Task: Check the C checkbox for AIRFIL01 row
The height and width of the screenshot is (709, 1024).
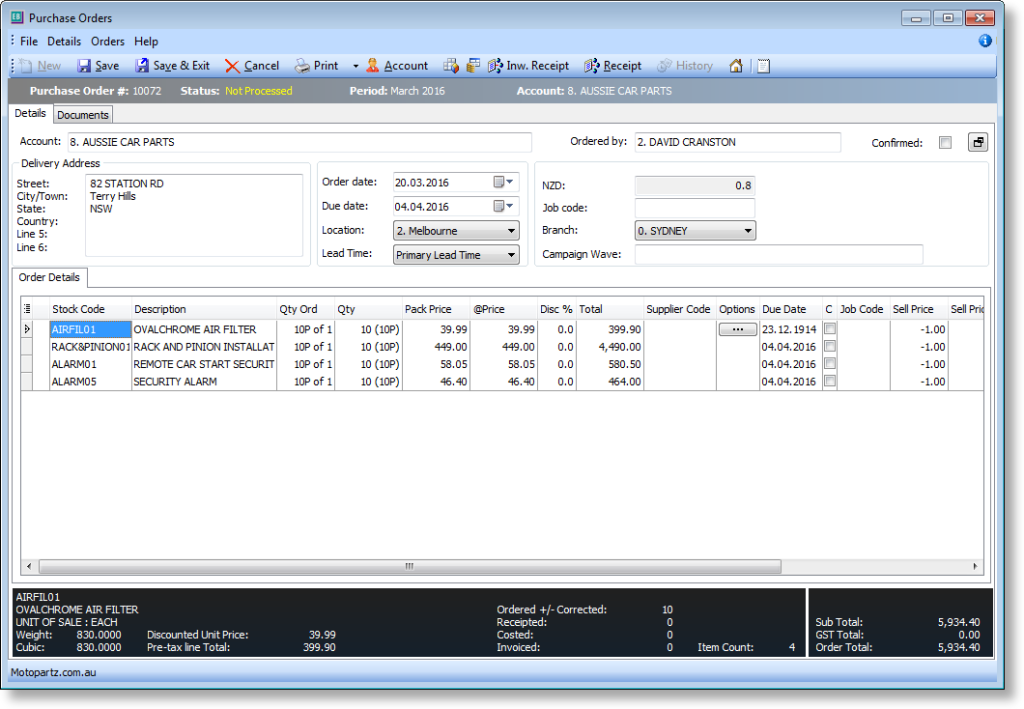Action: tap(829, 328)
